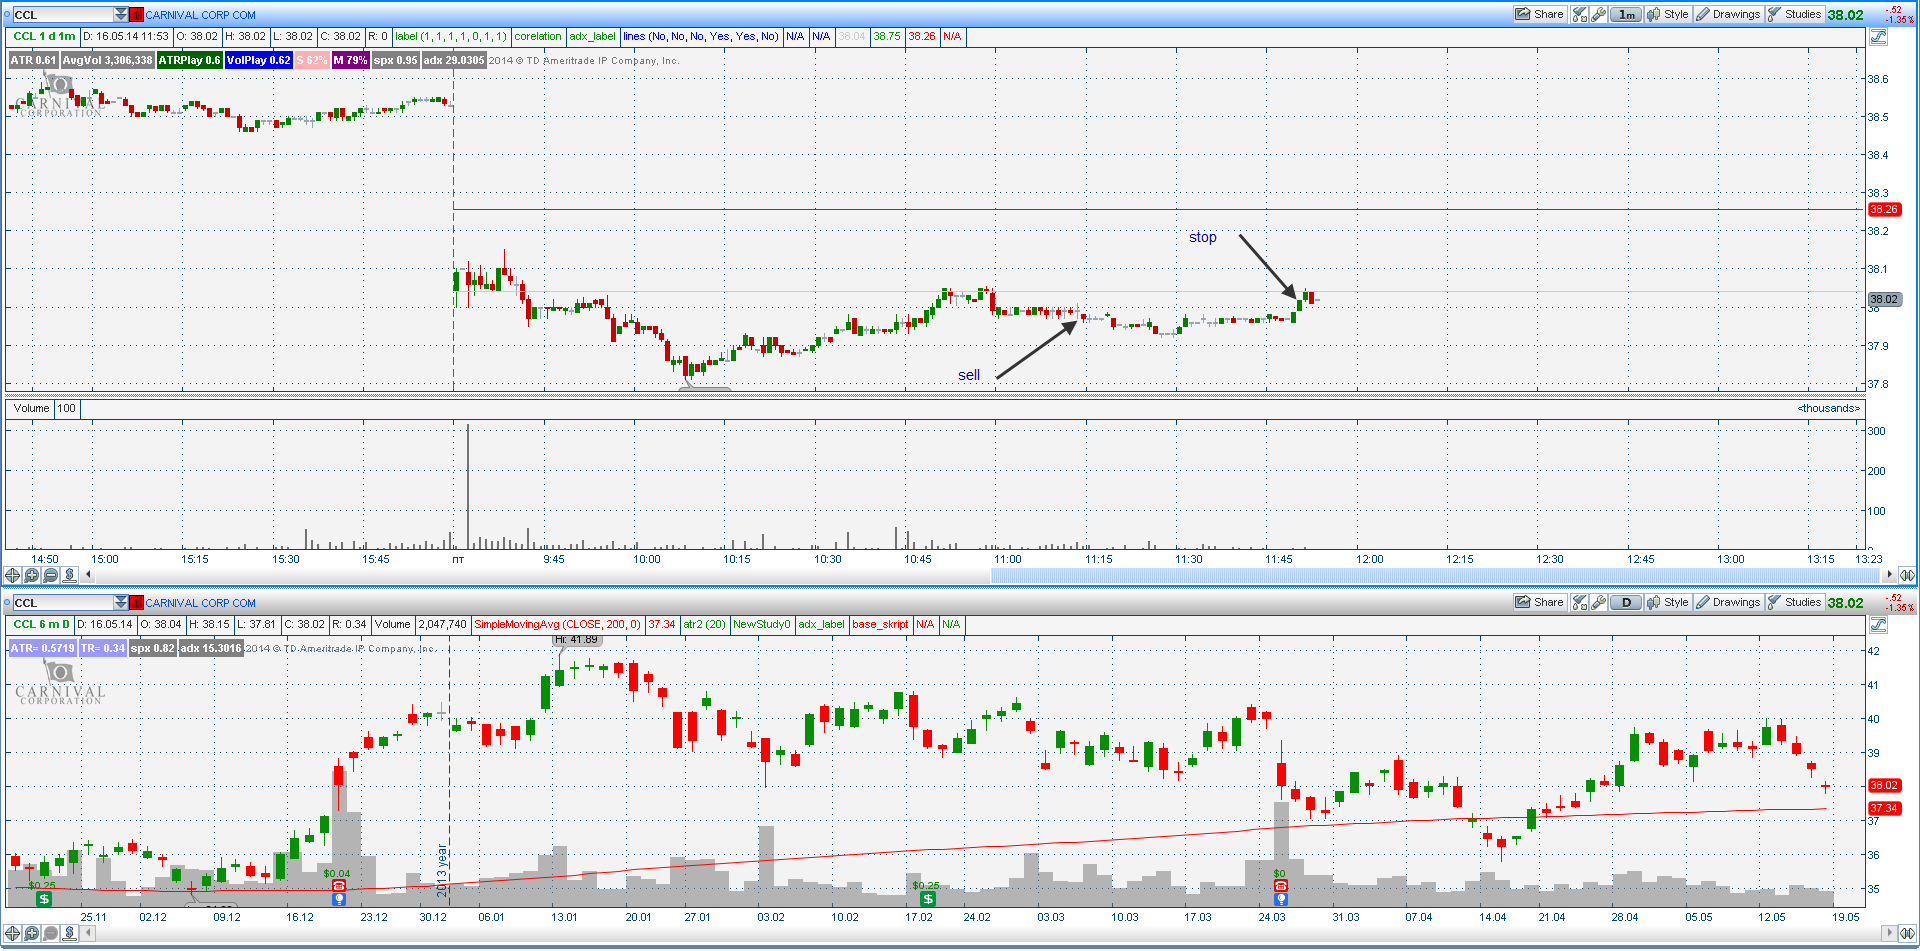The width and height of the screenshot is (1920, 951).
Task: Click VolPlay 0.62 blue label
Action: pyautogui.click(x=258, y=60)
